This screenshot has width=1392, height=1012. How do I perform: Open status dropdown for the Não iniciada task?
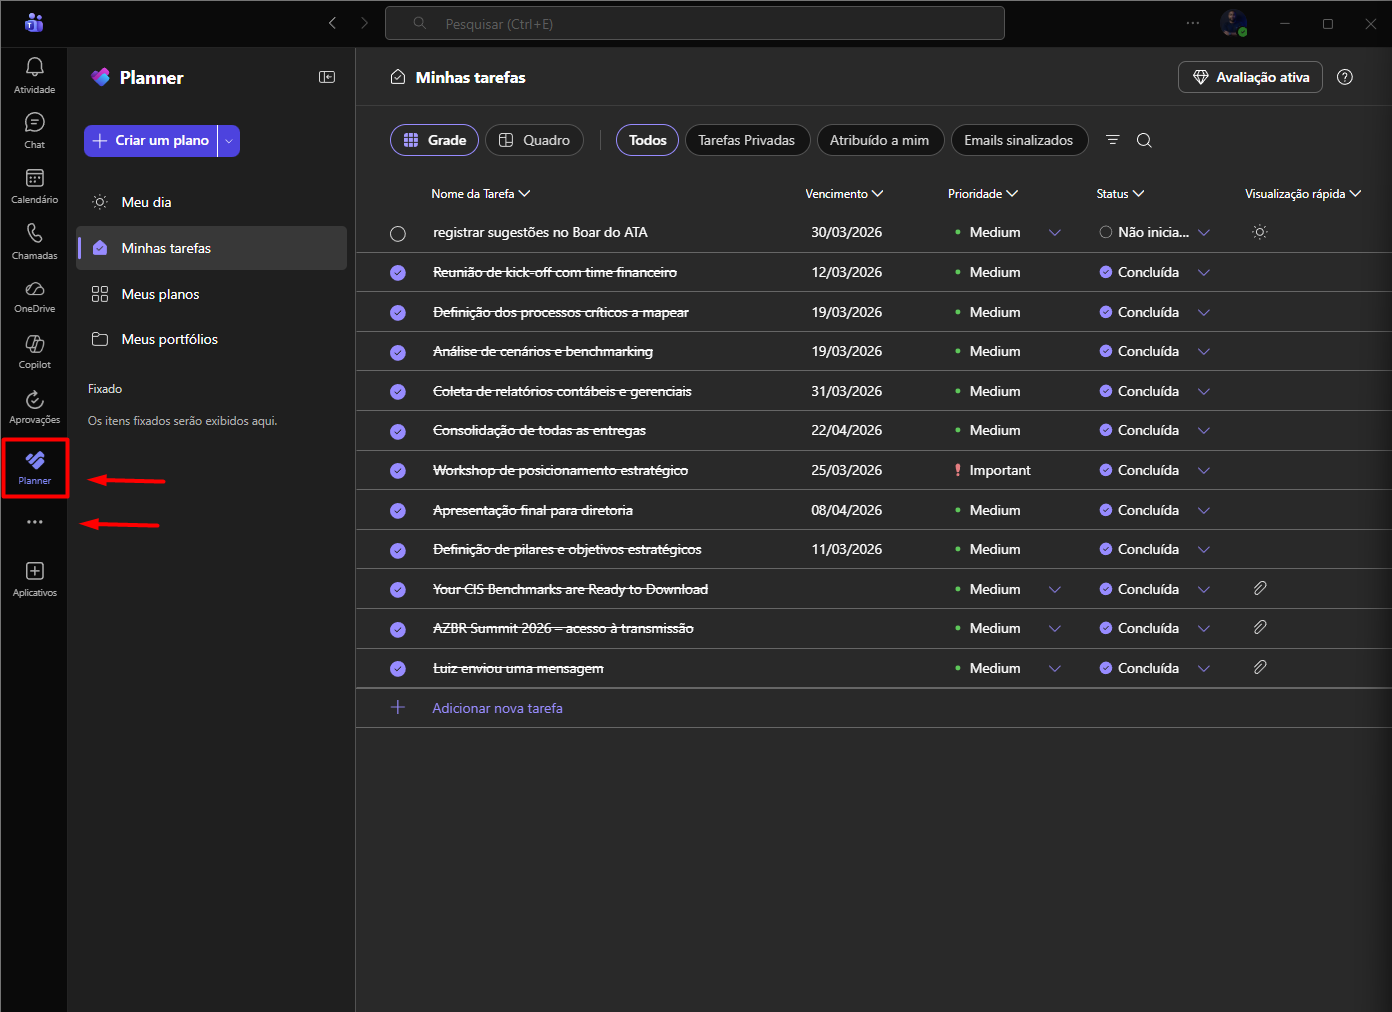1204,233
